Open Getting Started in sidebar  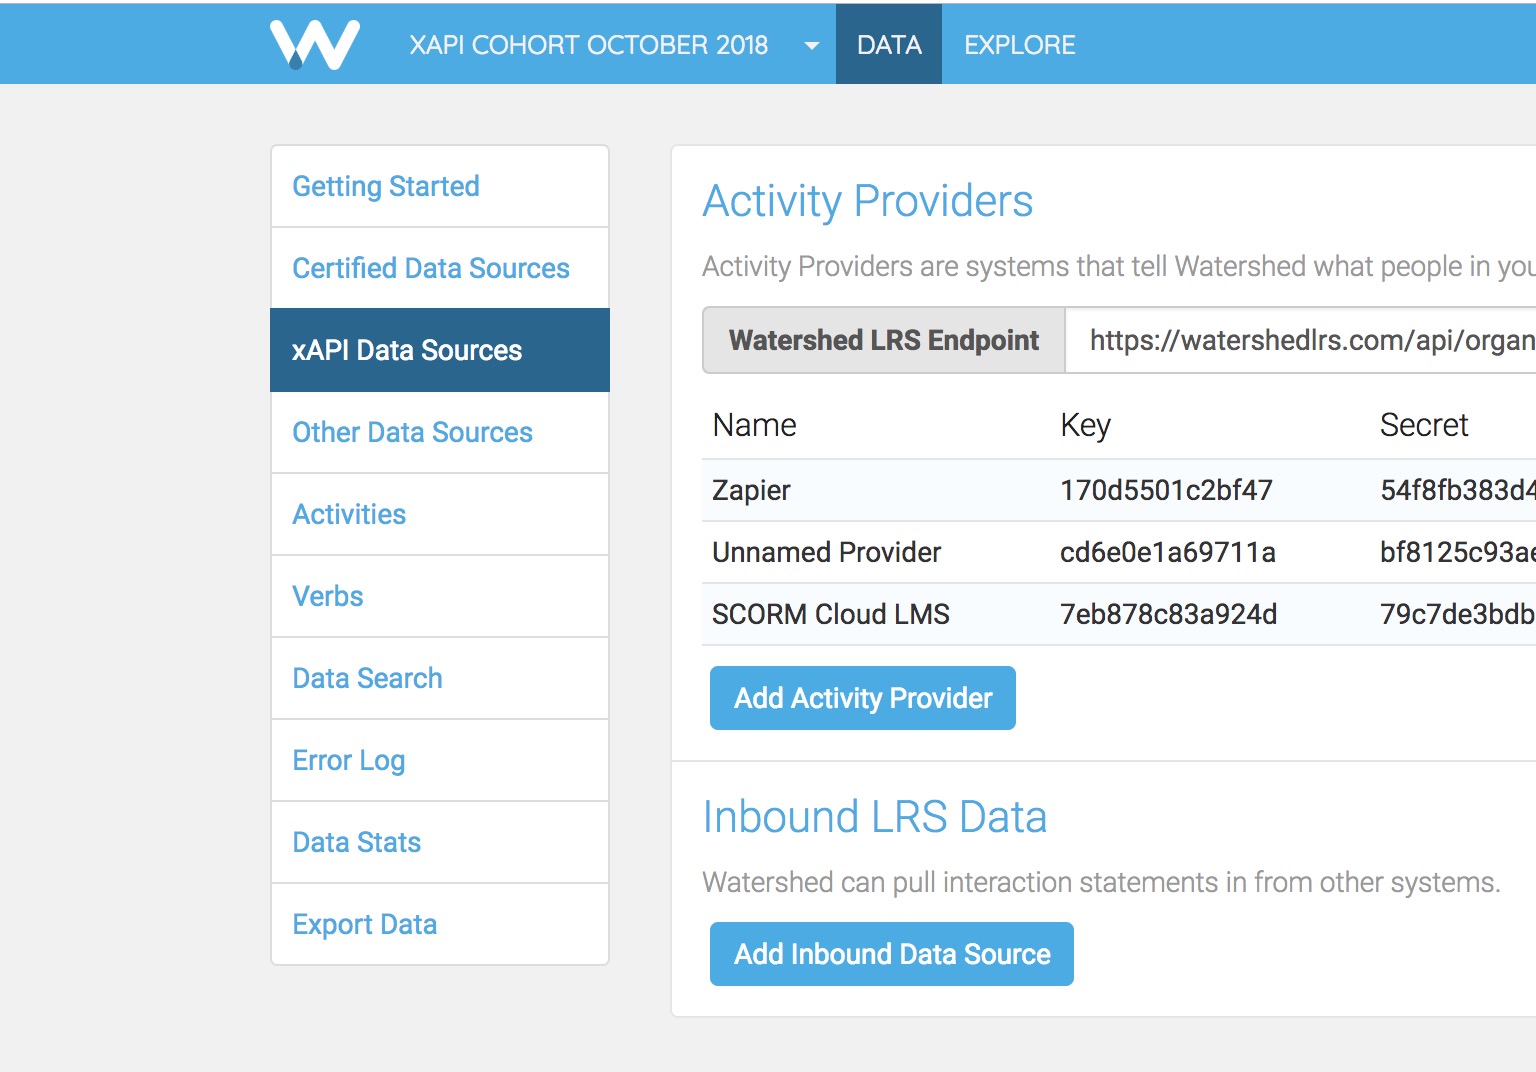click(x=386, y=187)
